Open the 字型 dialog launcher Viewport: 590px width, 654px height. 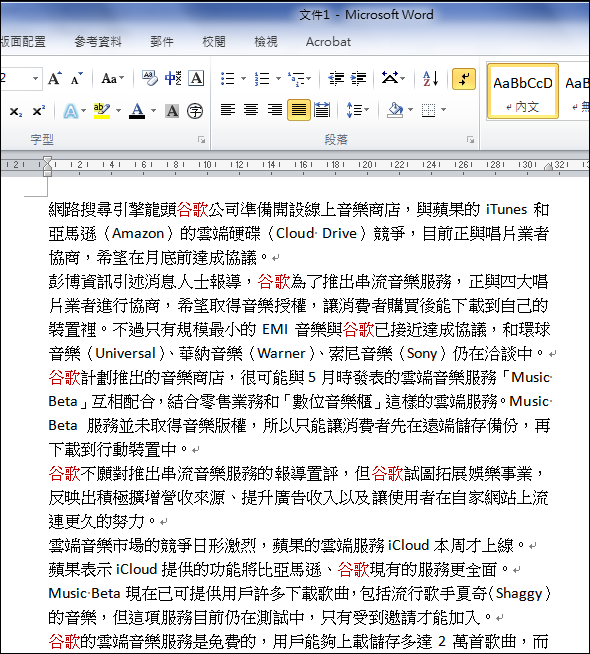click(x=201, y=140)
